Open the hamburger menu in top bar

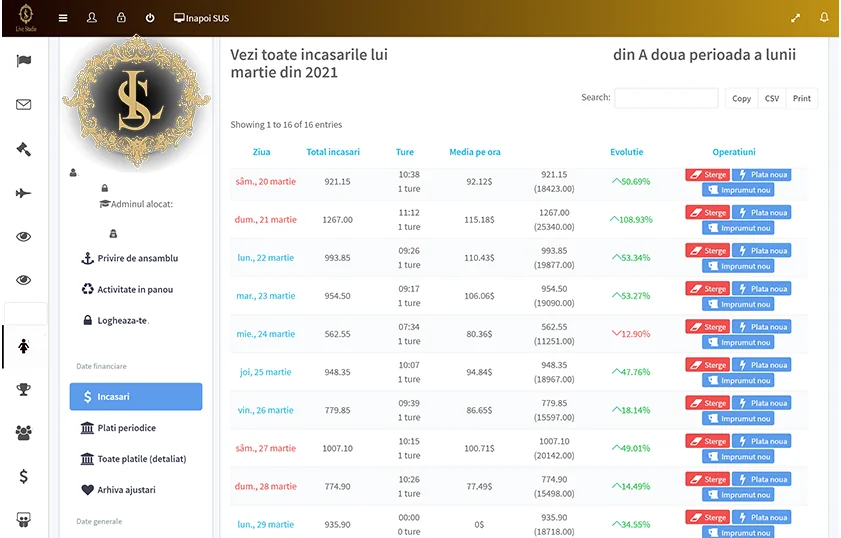click(x=64, y=18)
